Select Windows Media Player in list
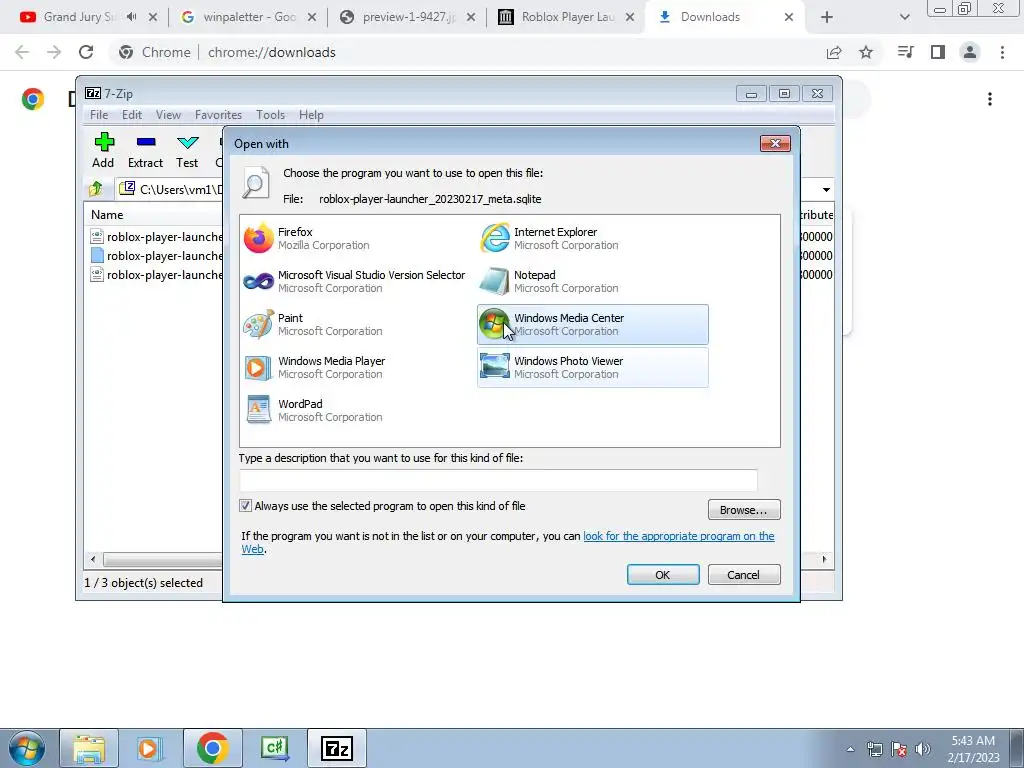This screenshot has width=1024, height=768. (356, 368)
